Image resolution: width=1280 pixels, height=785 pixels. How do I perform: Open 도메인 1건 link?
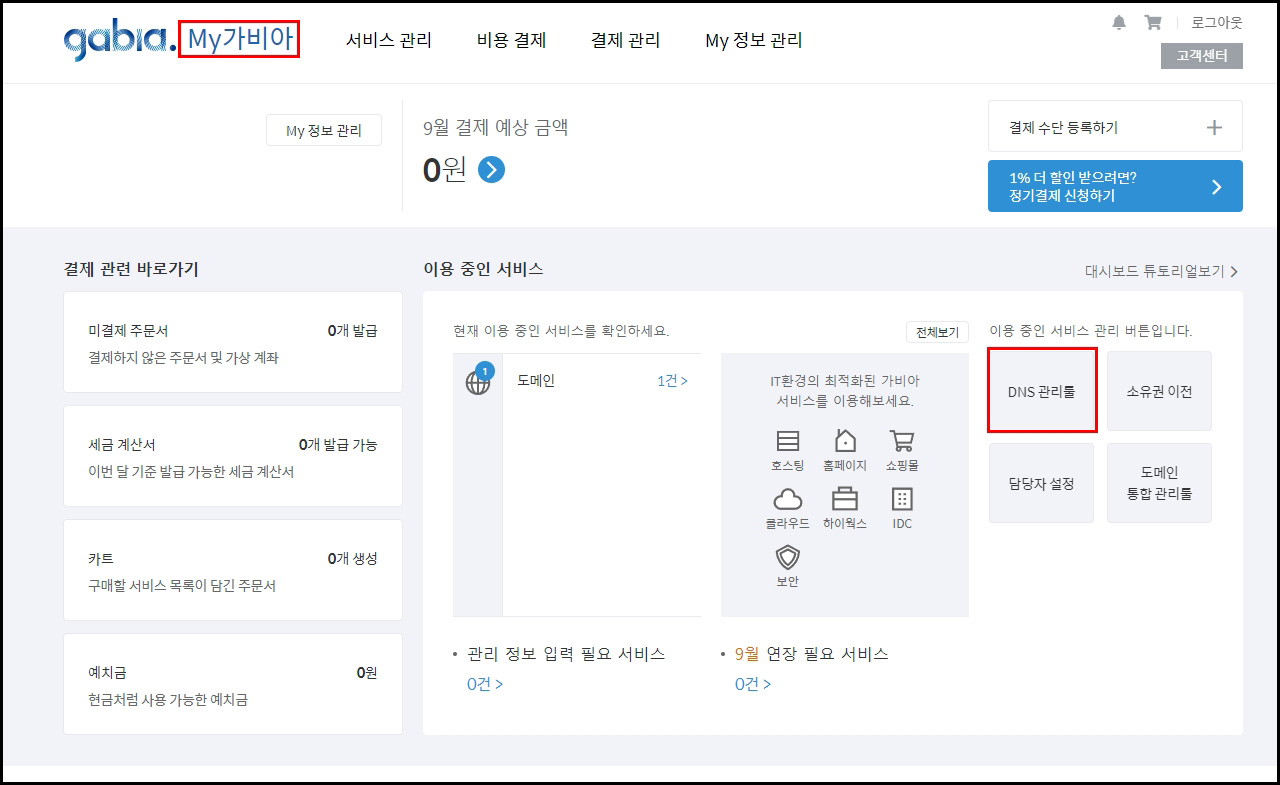click(672, 381)
